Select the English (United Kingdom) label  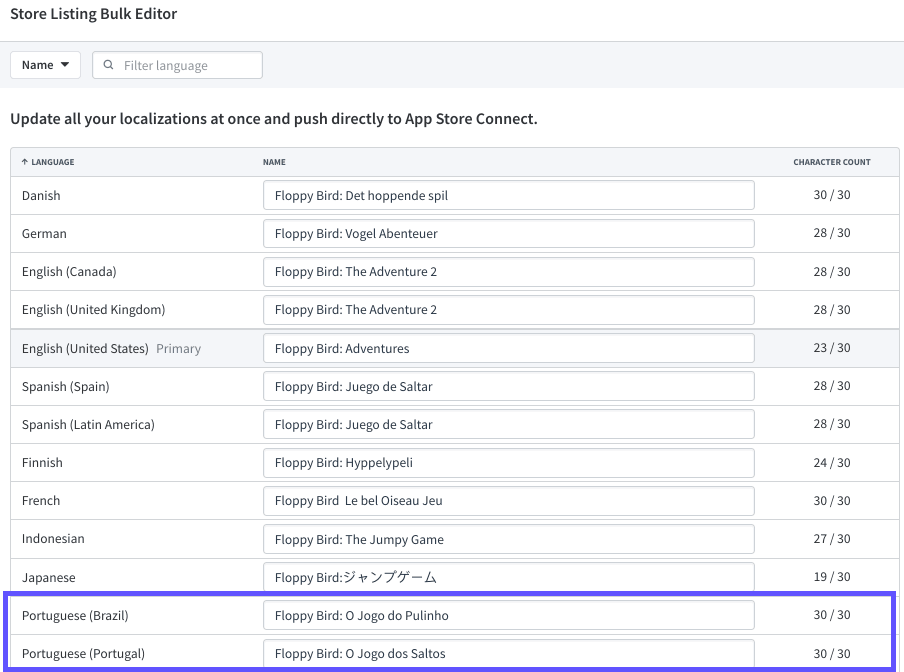[93, 309]
